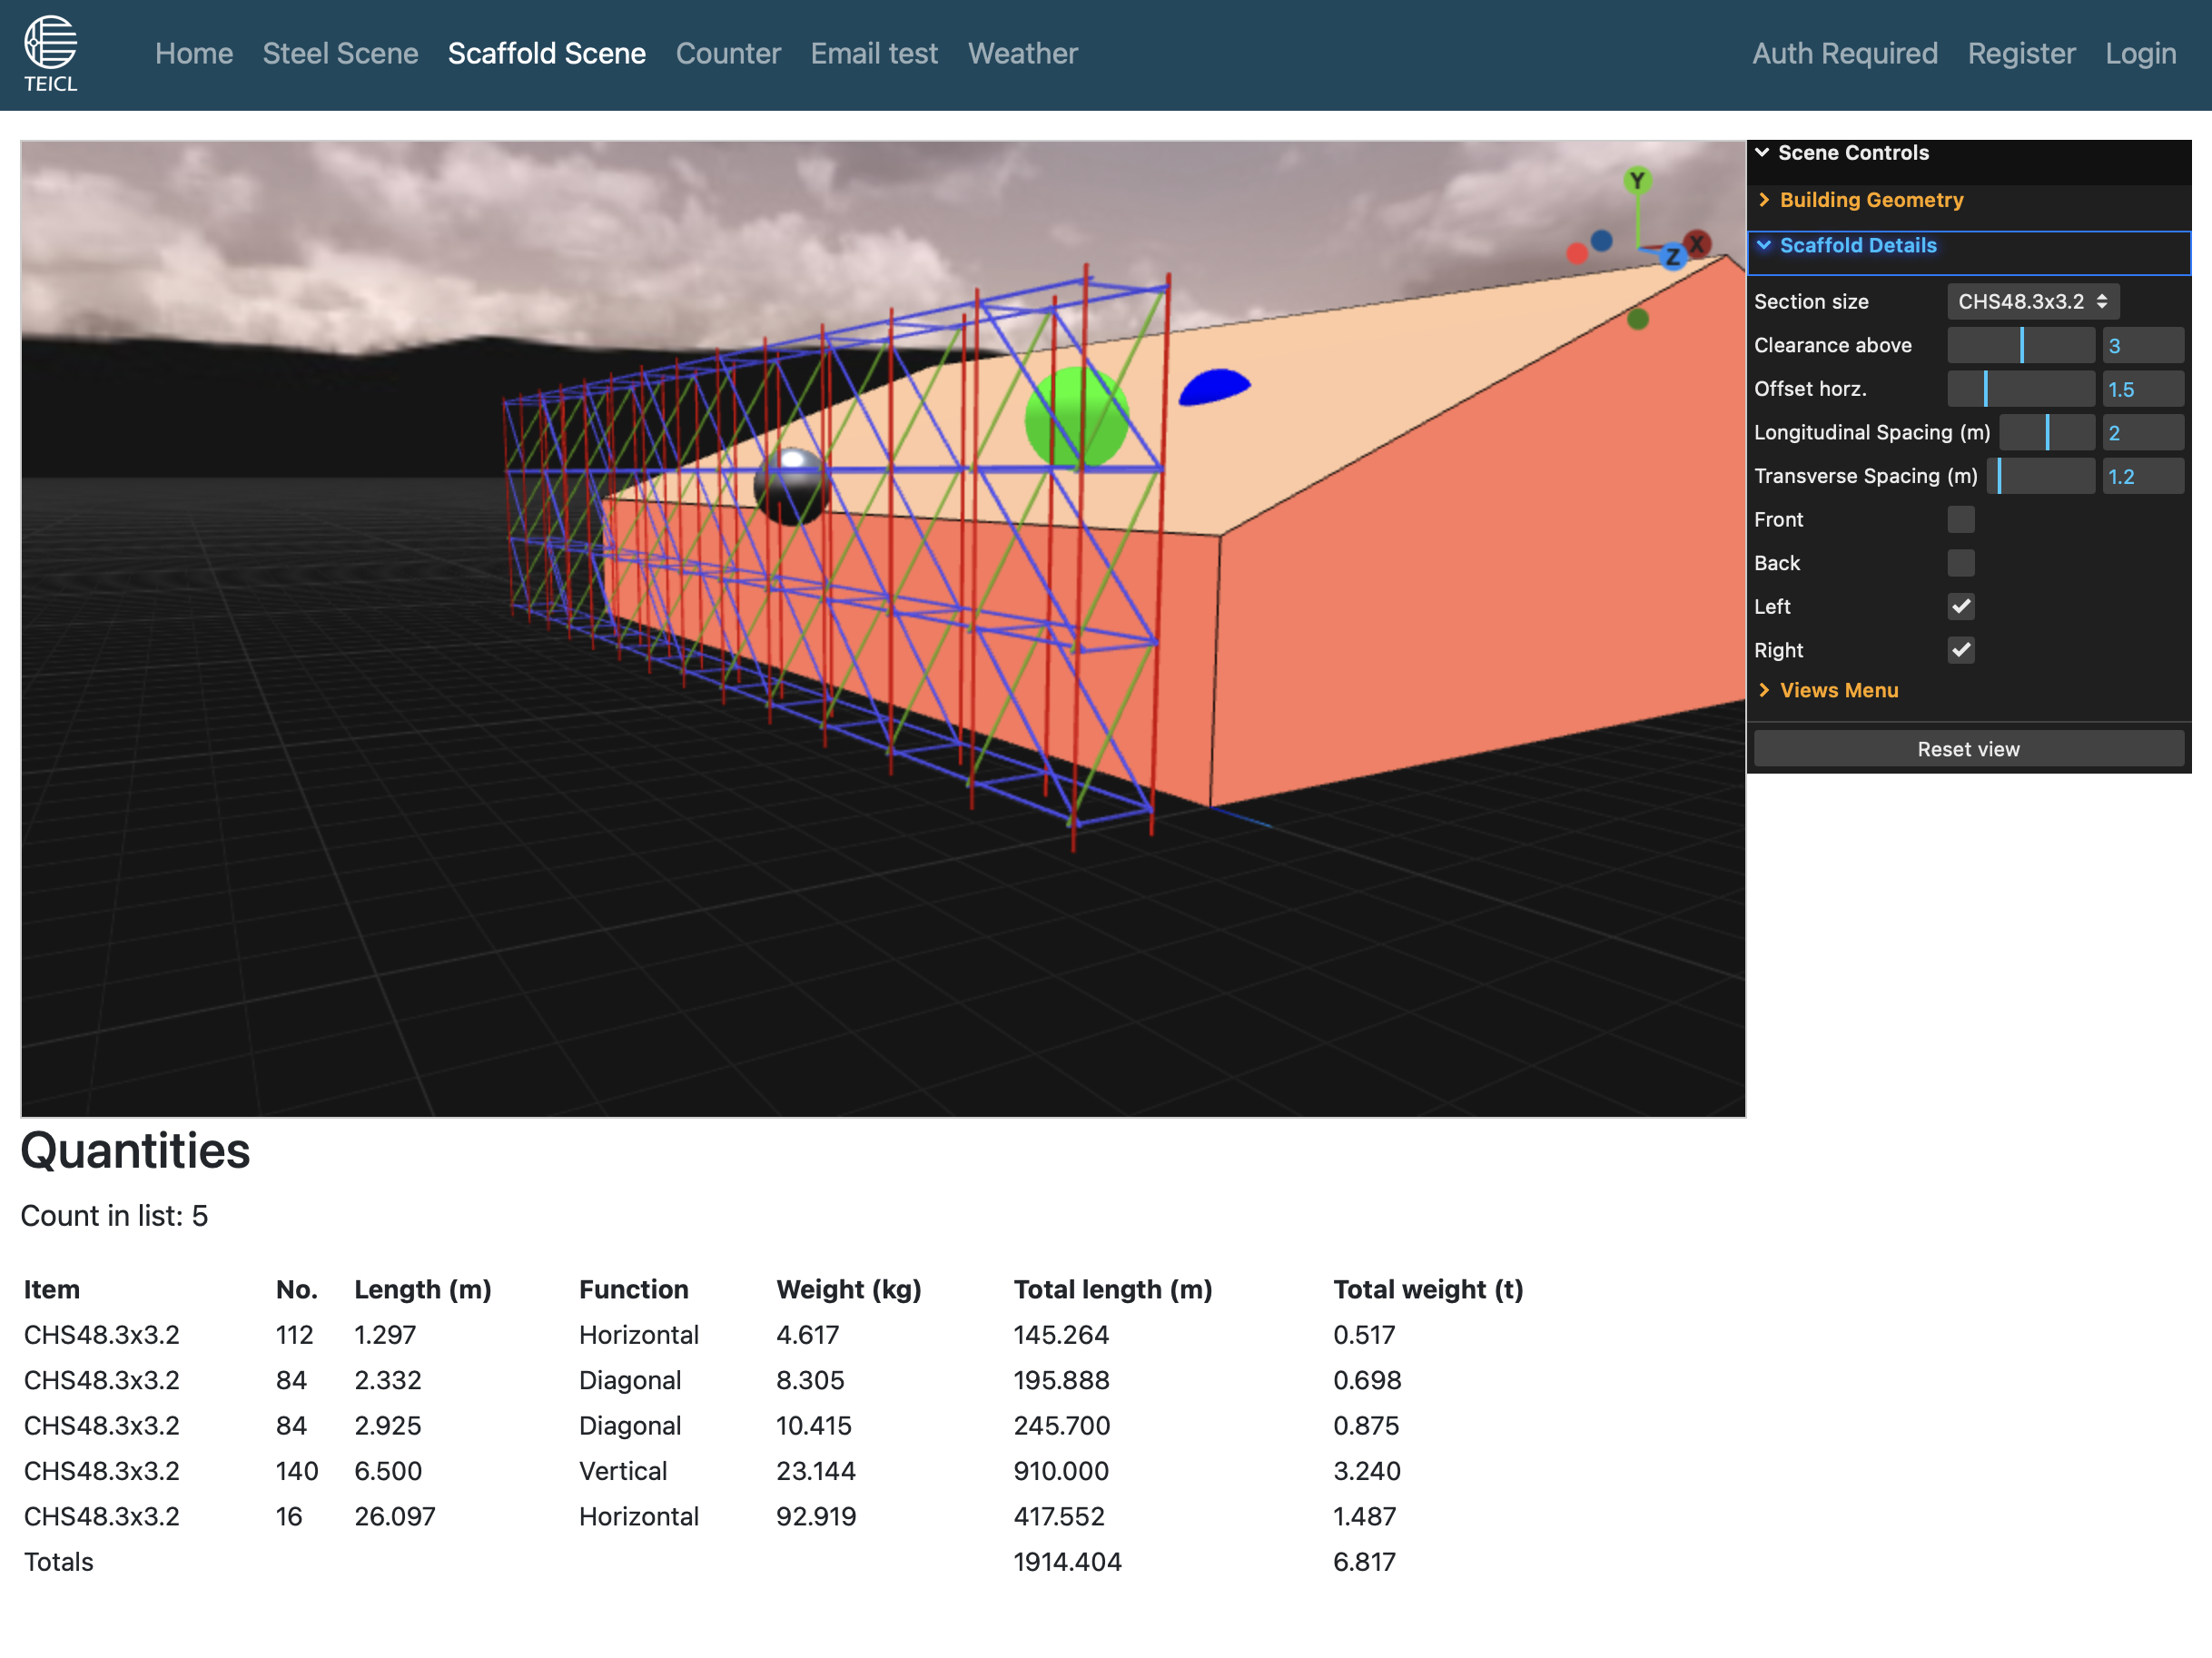The width and height of the screenshot is (2212, 1658).
Task: Click the unlabeled dark blue negative-axis gizmo dot
Action: coord(1602,241)
